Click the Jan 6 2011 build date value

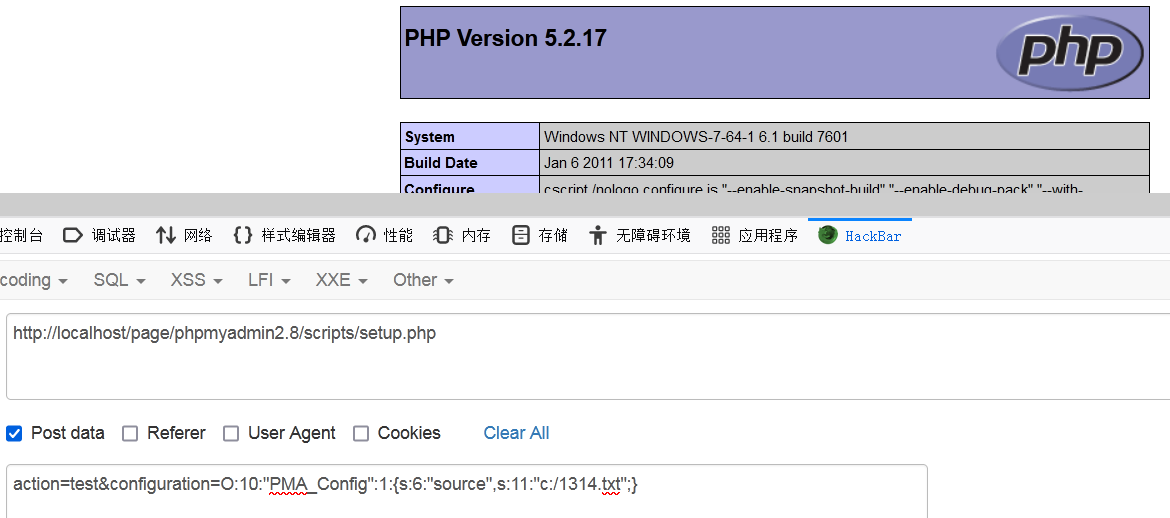click(609, 163)
